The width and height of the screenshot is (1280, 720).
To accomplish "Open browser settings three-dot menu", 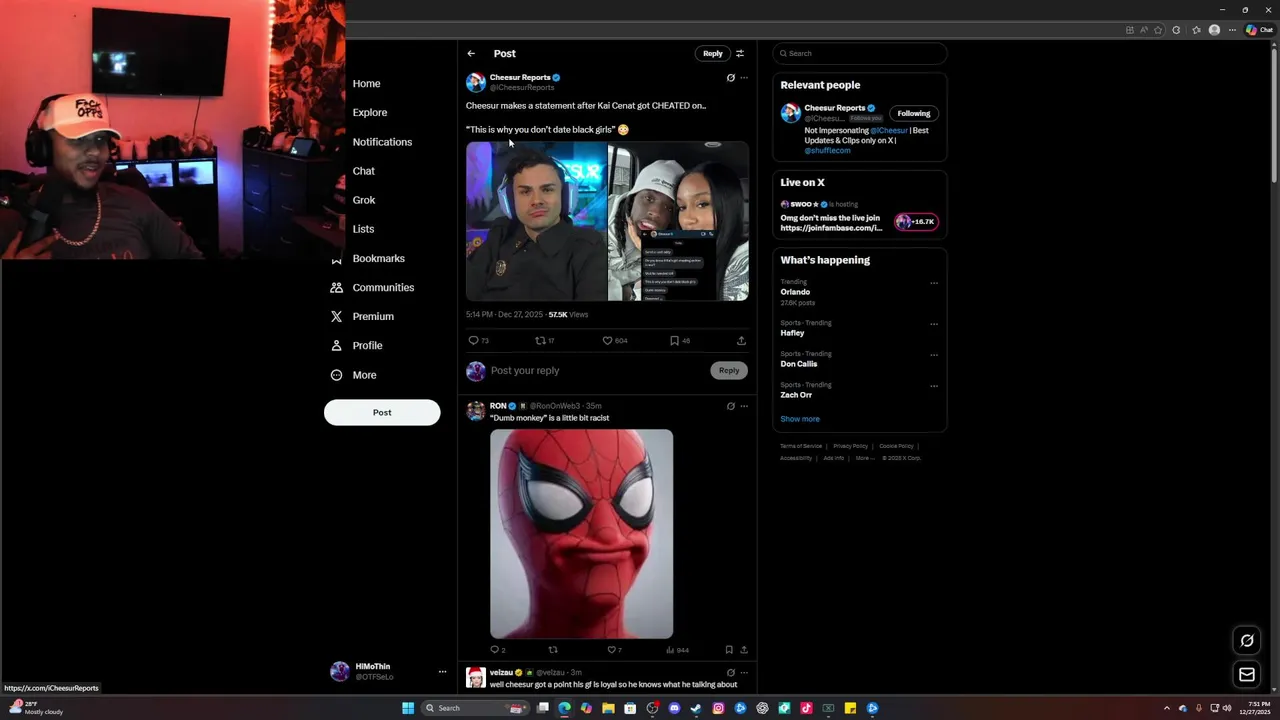I will coord(1232,30).
